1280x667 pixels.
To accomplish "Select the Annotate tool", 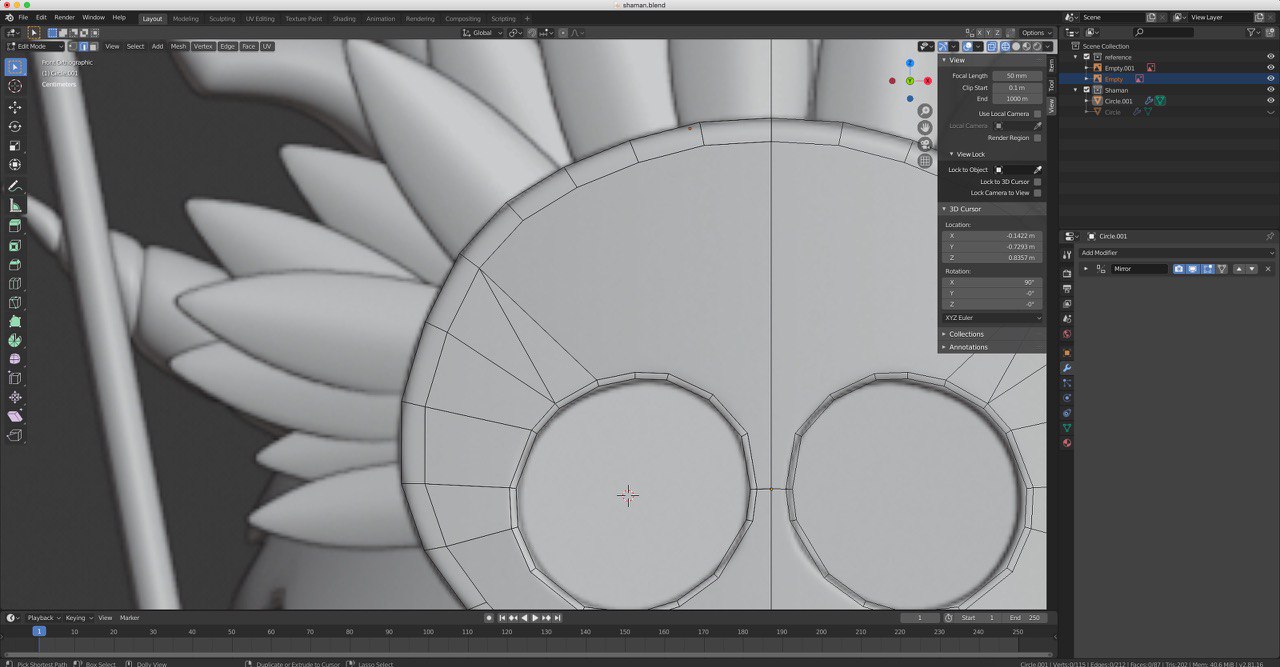I will 15,186.
